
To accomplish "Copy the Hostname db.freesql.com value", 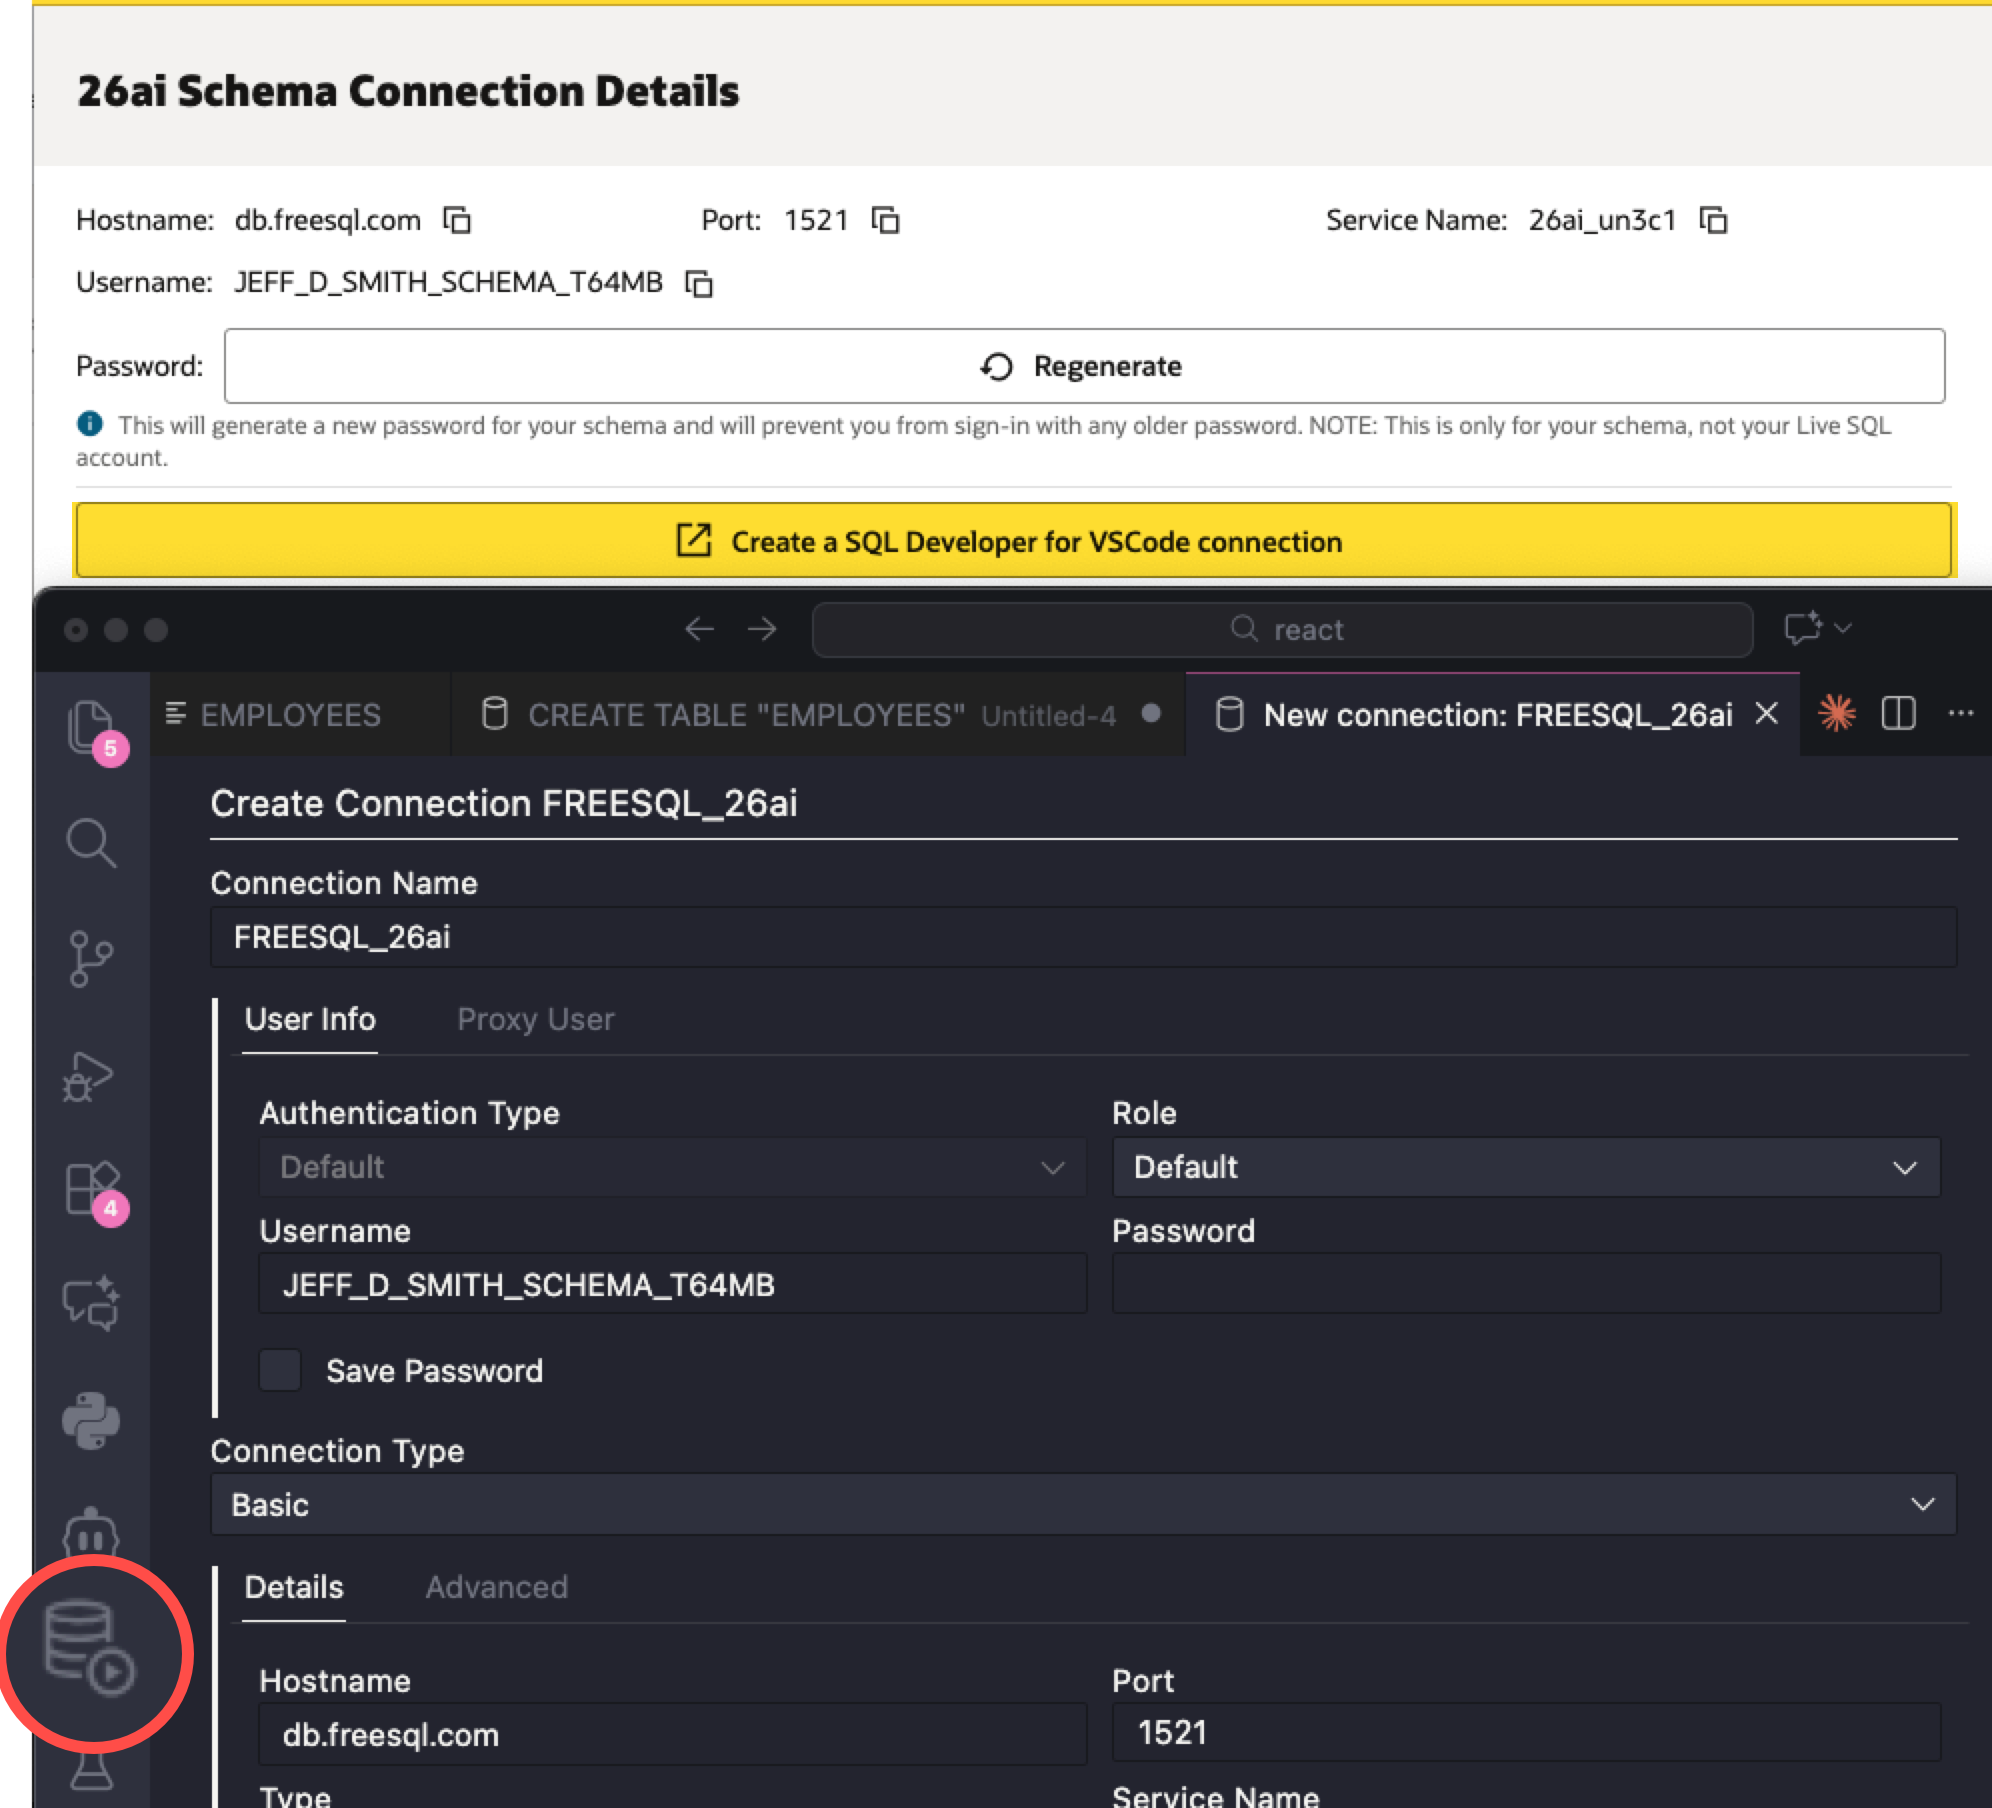I will tap(457, 220).
